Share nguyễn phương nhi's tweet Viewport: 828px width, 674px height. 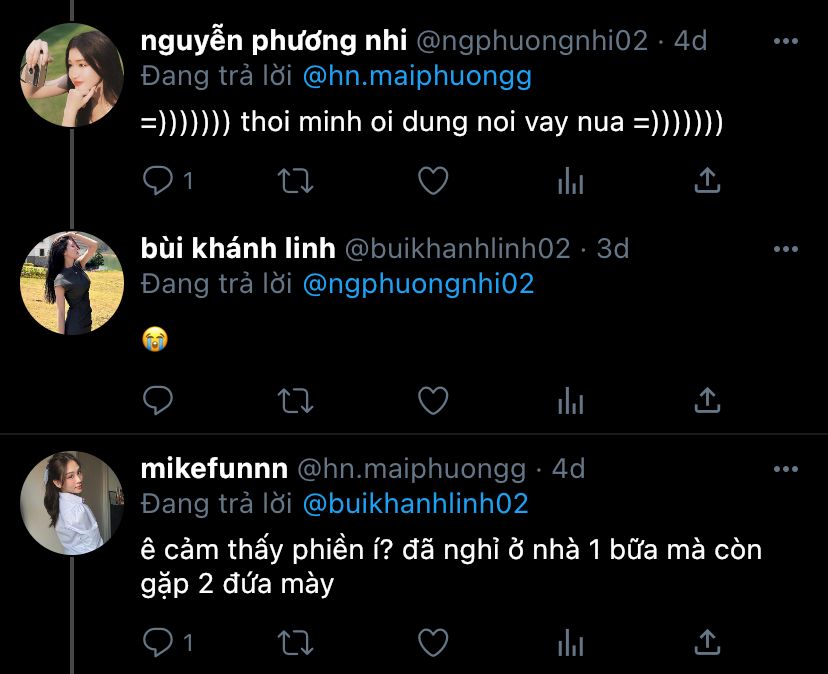[x=707, y=181]
